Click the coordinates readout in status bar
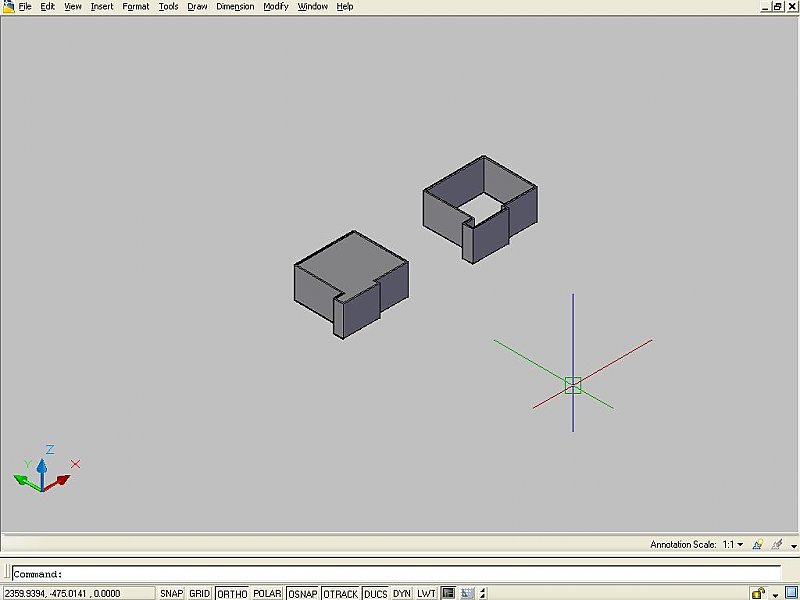The width and height of the screenshot is (800, 600). [62, 593]
